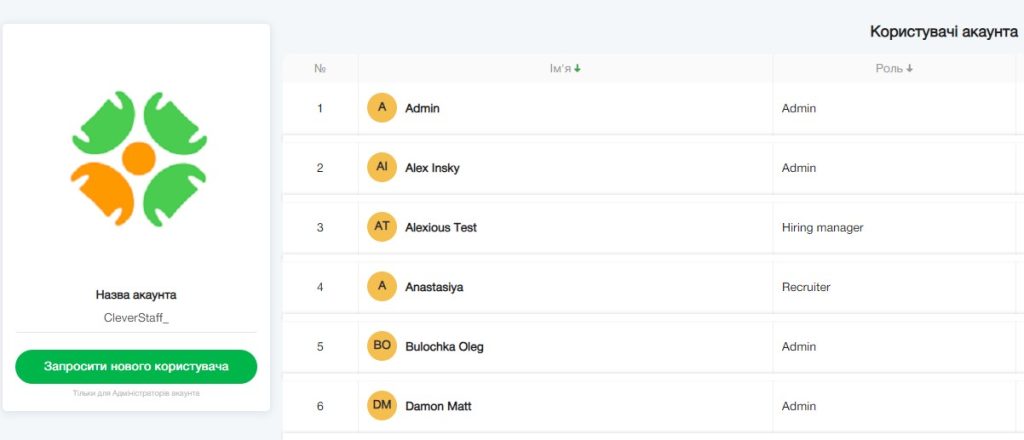Sort by role using the arrow icon

click(910, 69)
